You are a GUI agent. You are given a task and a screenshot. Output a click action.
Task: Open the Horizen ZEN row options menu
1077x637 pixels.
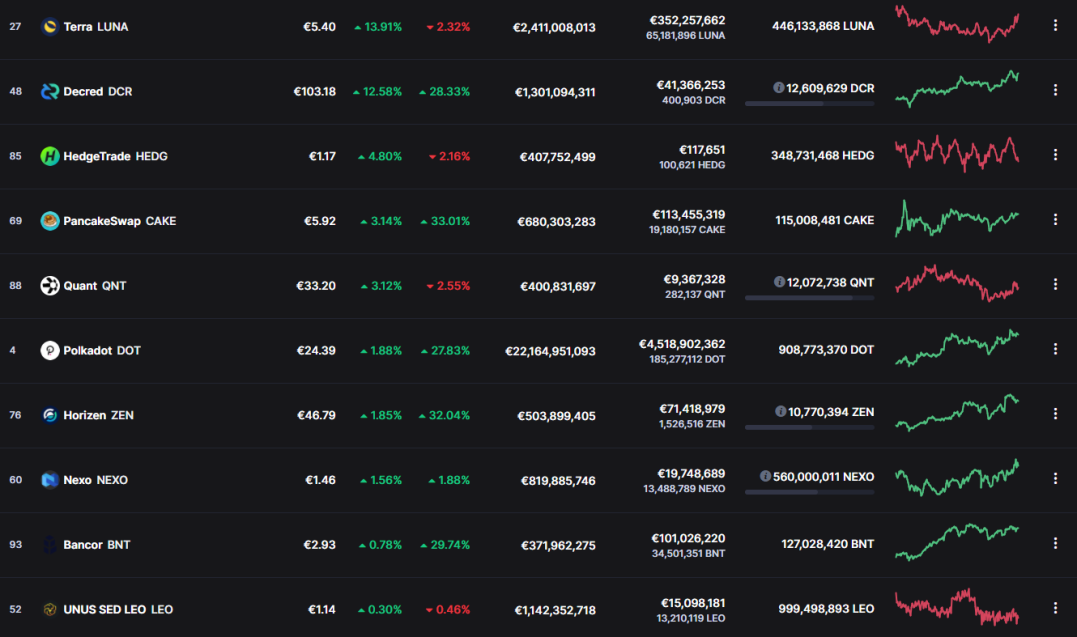(1055, 414)
